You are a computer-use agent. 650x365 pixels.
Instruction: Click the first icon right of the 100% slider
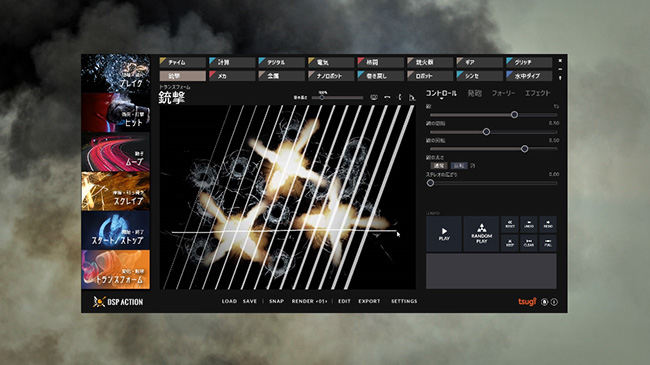(374, 97)
